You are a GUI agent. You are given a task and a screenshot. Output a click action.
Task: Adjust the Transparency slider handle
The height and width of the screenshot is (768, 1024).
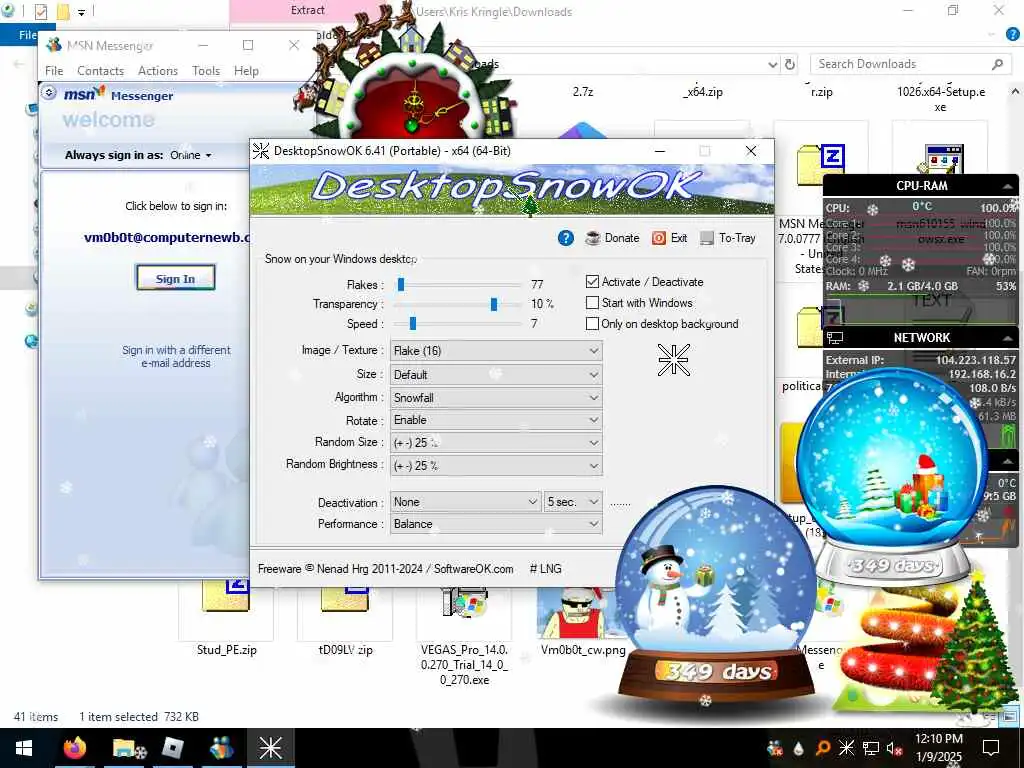tap(494, 304)
